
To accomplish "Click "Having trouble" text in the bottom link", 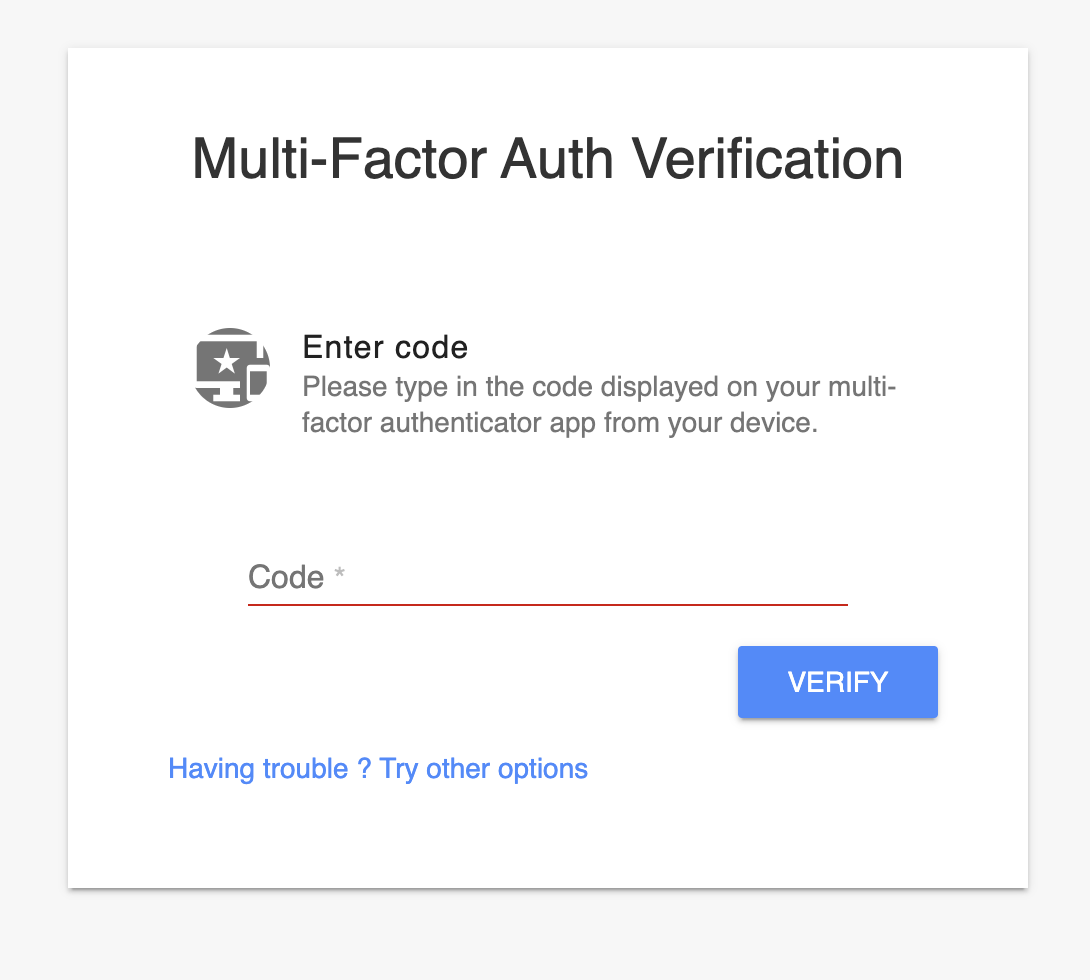I will 258,769.
